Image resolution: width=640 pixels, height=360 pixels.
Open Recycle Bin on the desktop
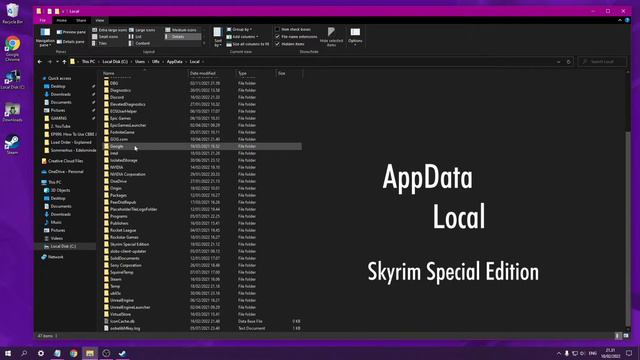pyautogui.click(x=12, y=13)
